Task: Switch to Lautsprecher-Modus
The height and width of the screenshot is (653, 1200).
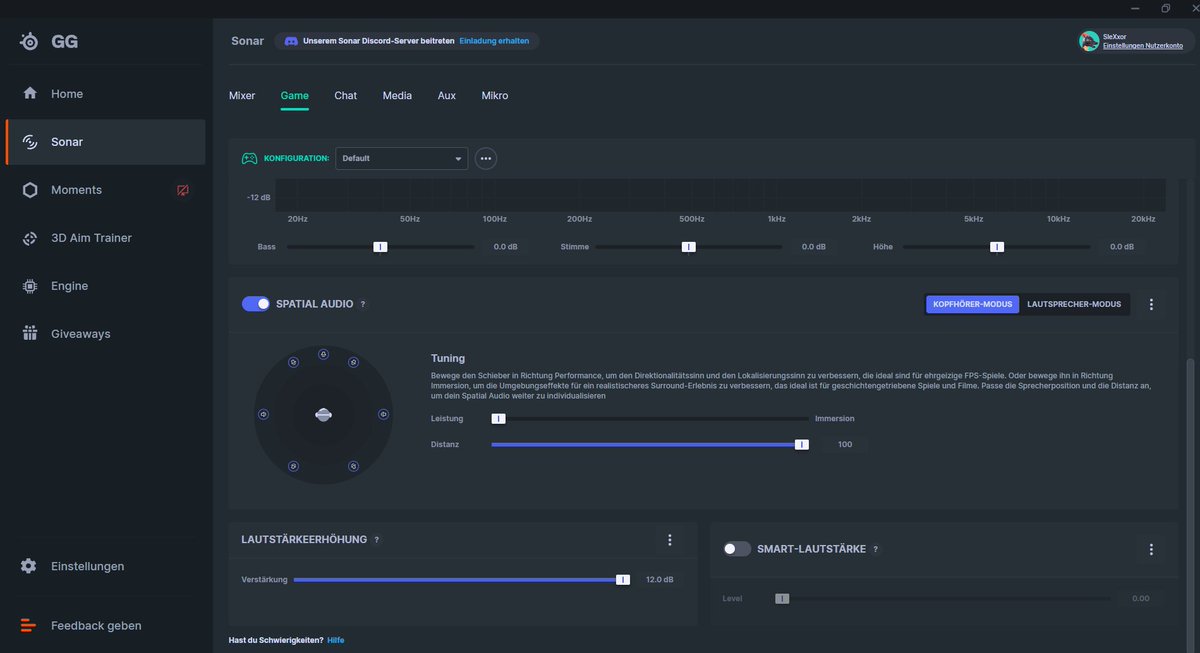Action: [1074, 304]
